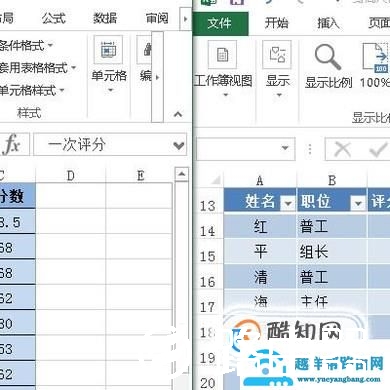Click the vertical scrollbar up arrow
This screenshot has height=390, width=390.
181,174
